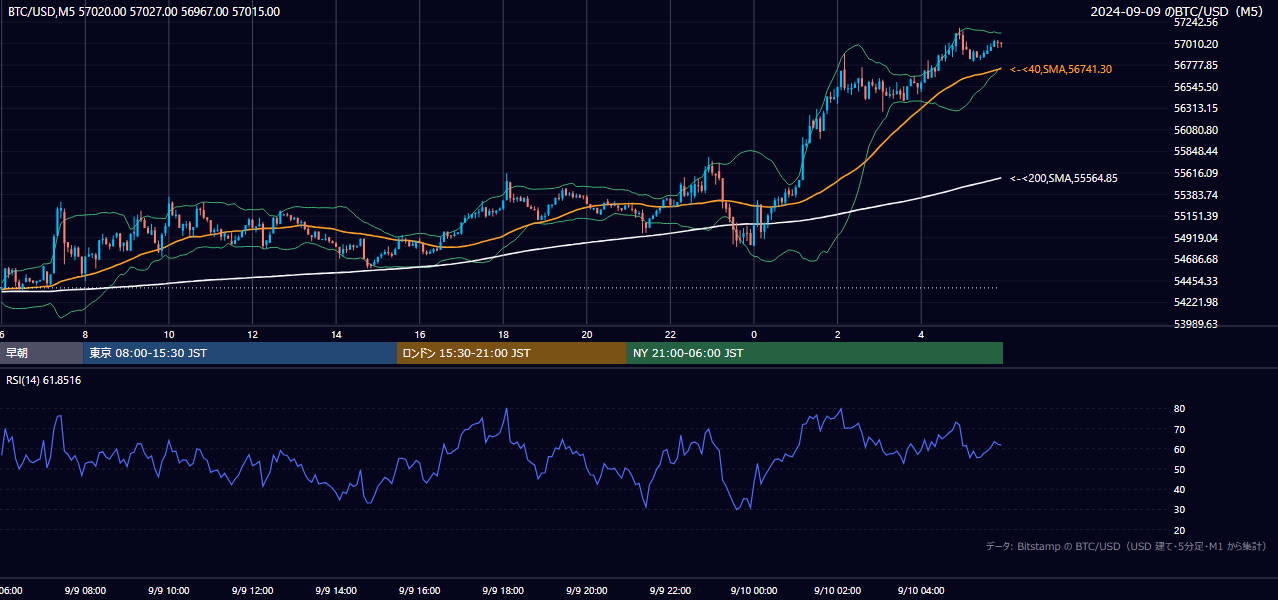
Task: Select the 東京 08:00-15:30 JST session bar
Action: (x=240, y=353)
